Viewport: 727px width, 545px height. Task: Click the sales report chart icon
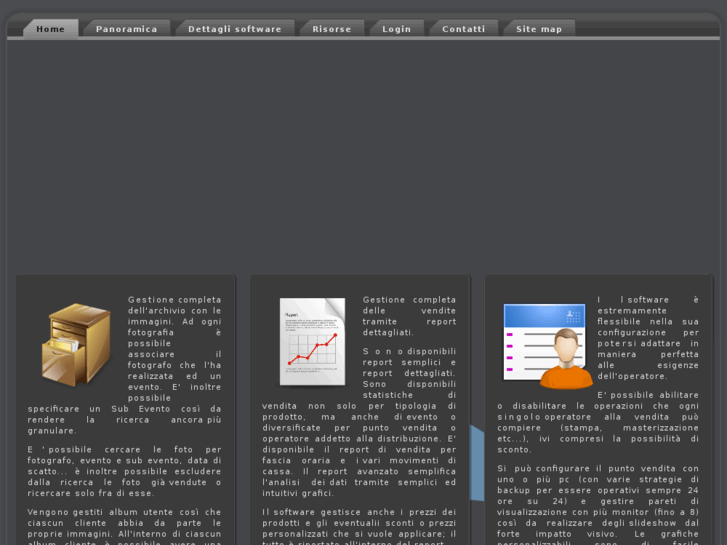311,341
